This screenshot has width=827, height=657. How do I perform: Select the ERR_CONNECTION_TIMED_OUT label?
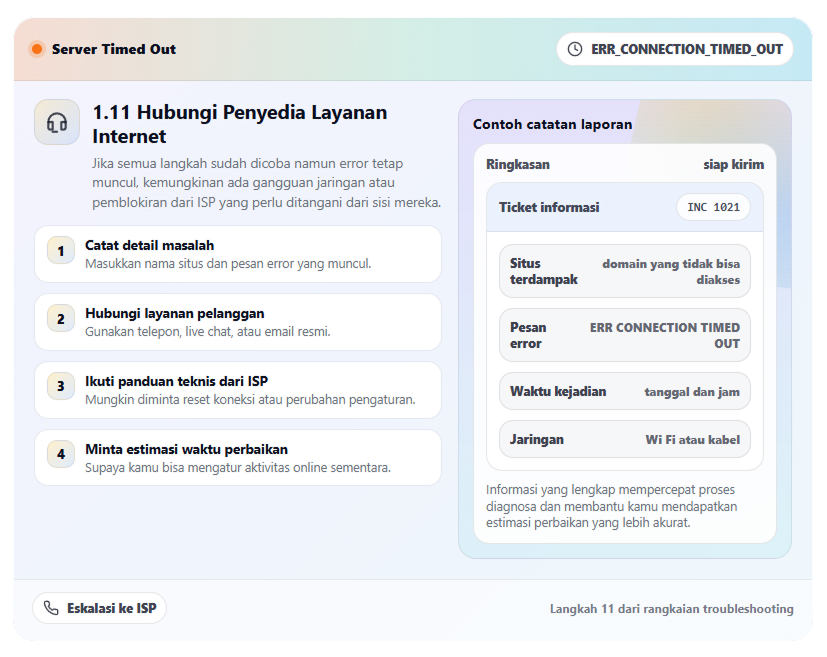coord(685,48)
